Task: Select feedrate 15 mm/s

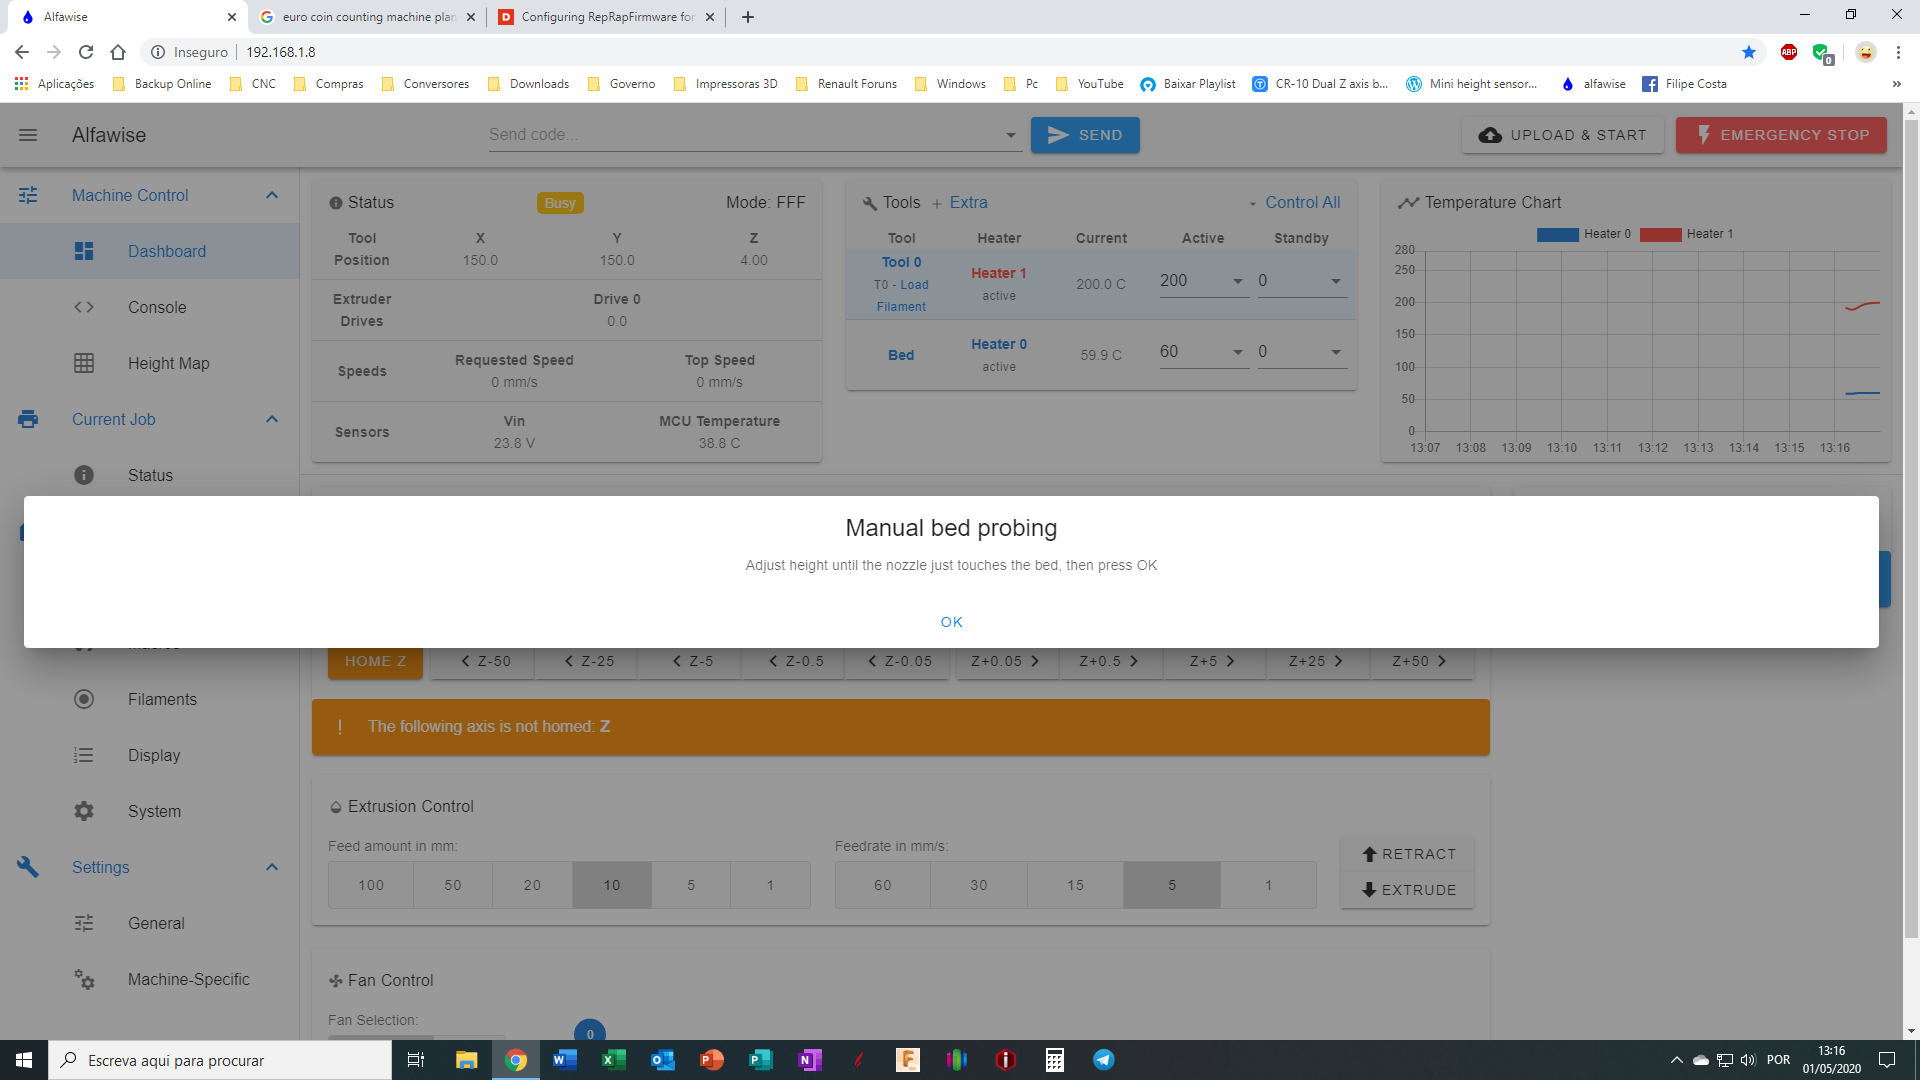Action: pos(1075,885)
